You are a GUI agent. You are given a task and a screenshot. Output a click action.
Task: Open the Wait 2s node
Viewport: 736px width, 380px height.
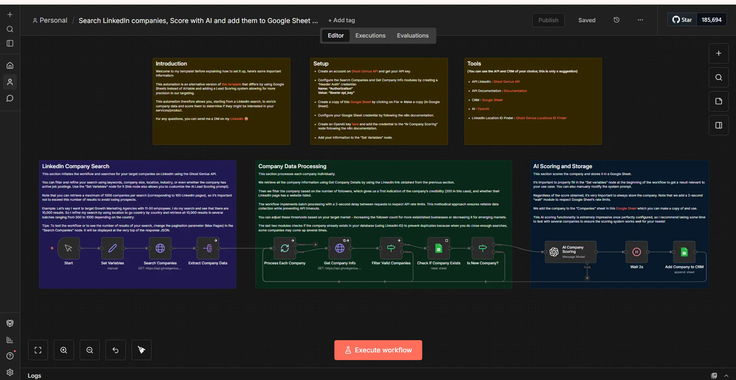[636, 252]
